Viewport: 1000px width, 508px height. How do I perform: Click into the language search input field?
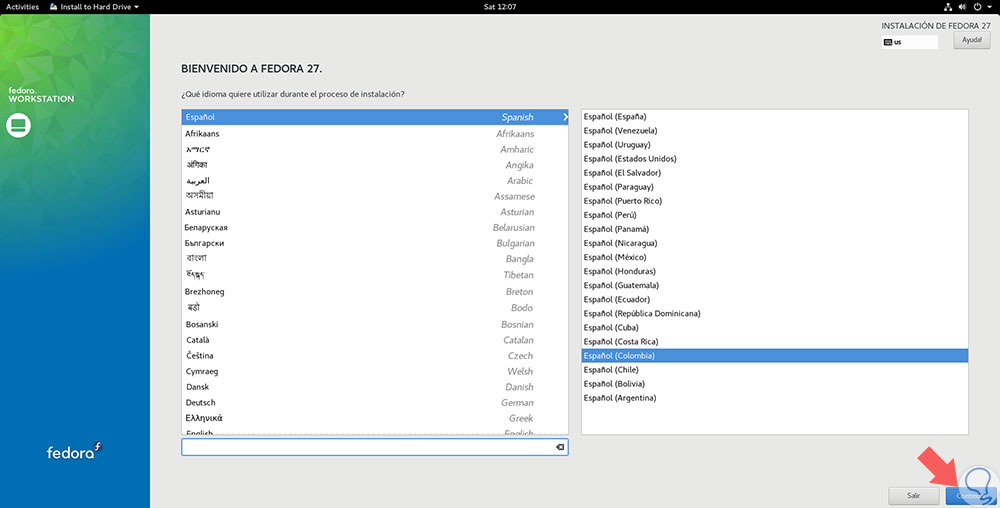[374, 447]
